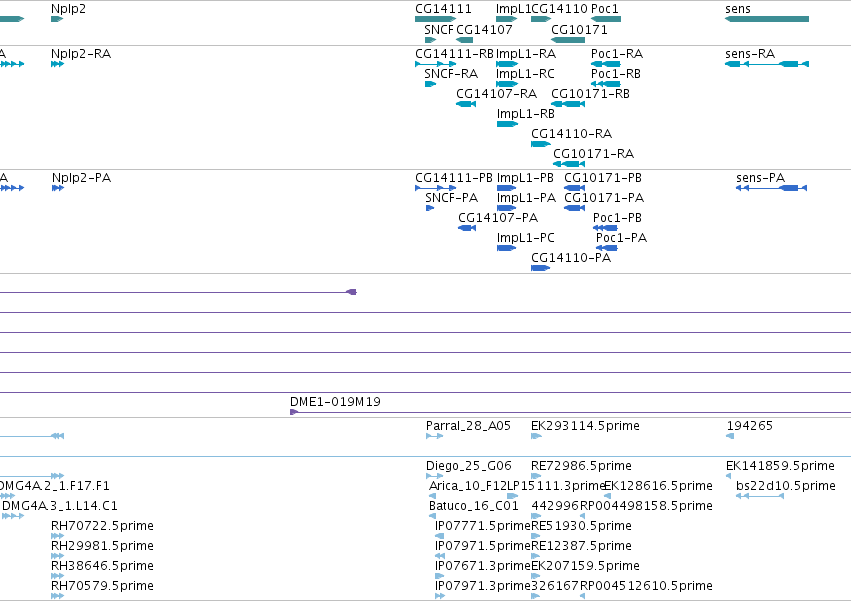Click the EK207159.5prime EST label
The width and height of the screenshot is (851, 601).
pos(586,566)
